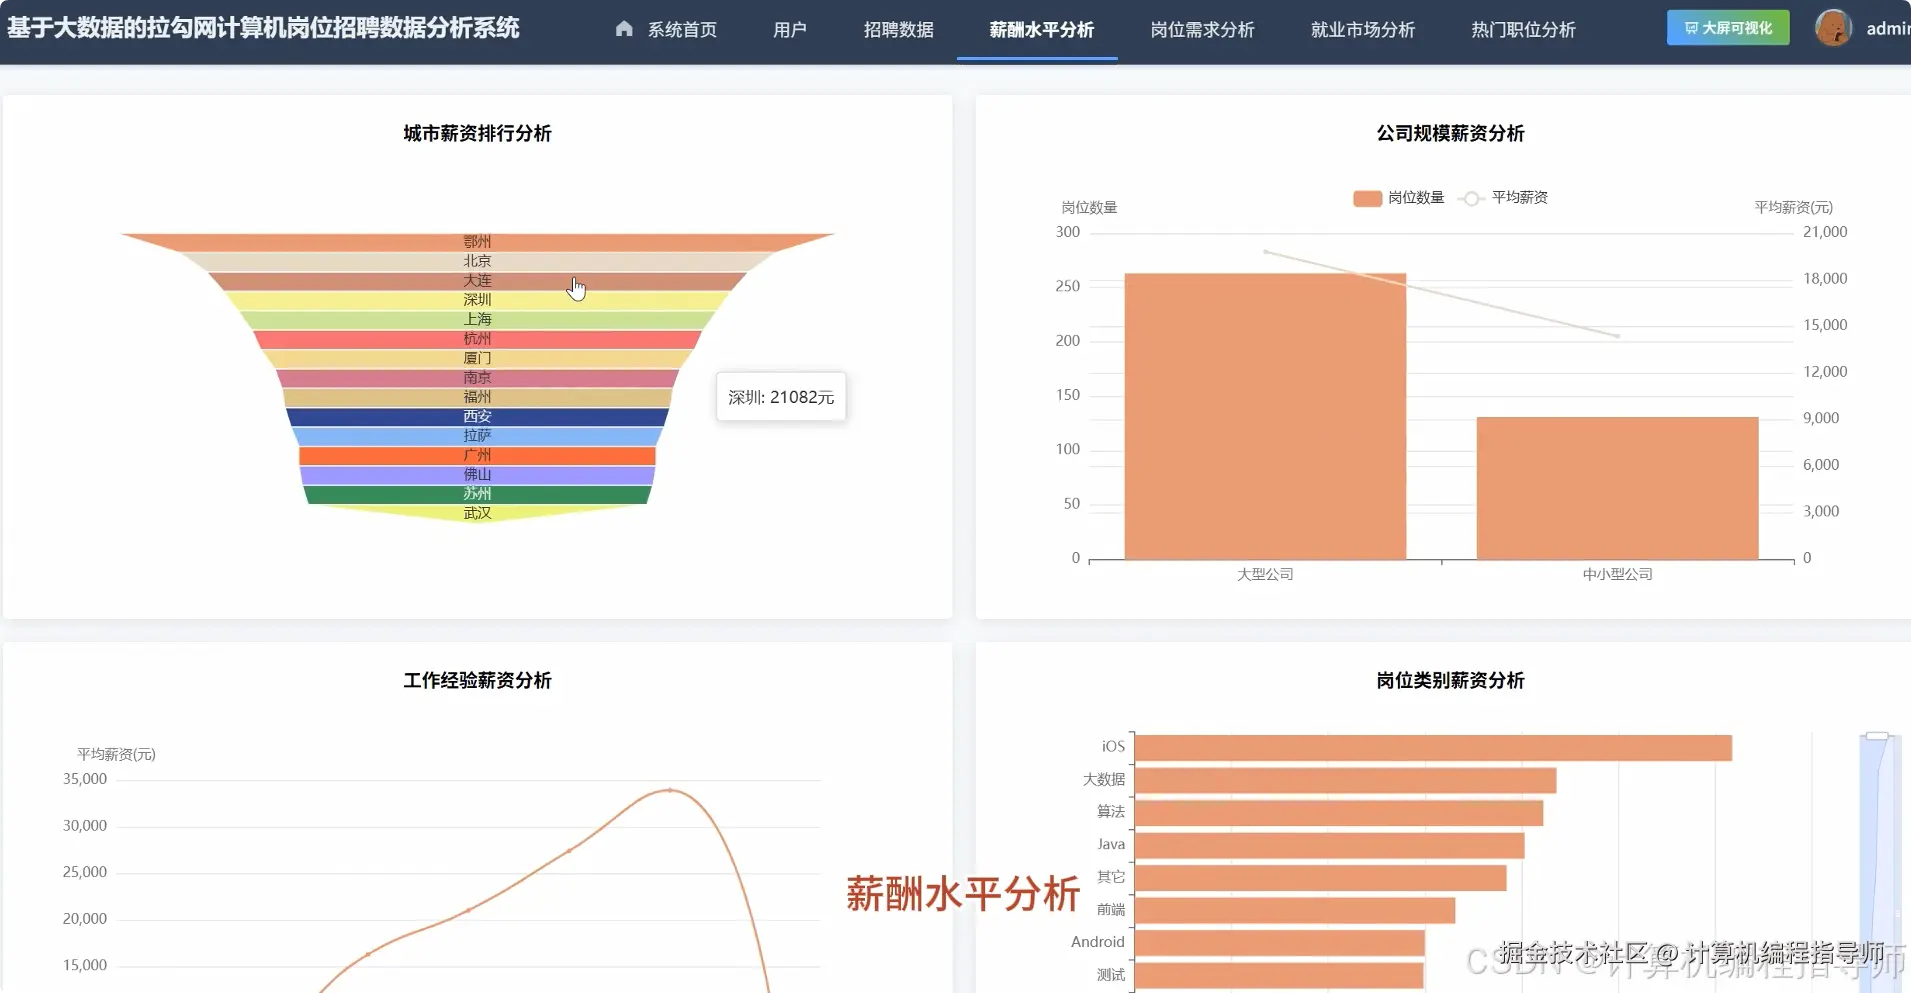Click the 北京 segment in the city salary funnel
The height and width of the screenshot is (993, 1911).
tap(477, 260)
